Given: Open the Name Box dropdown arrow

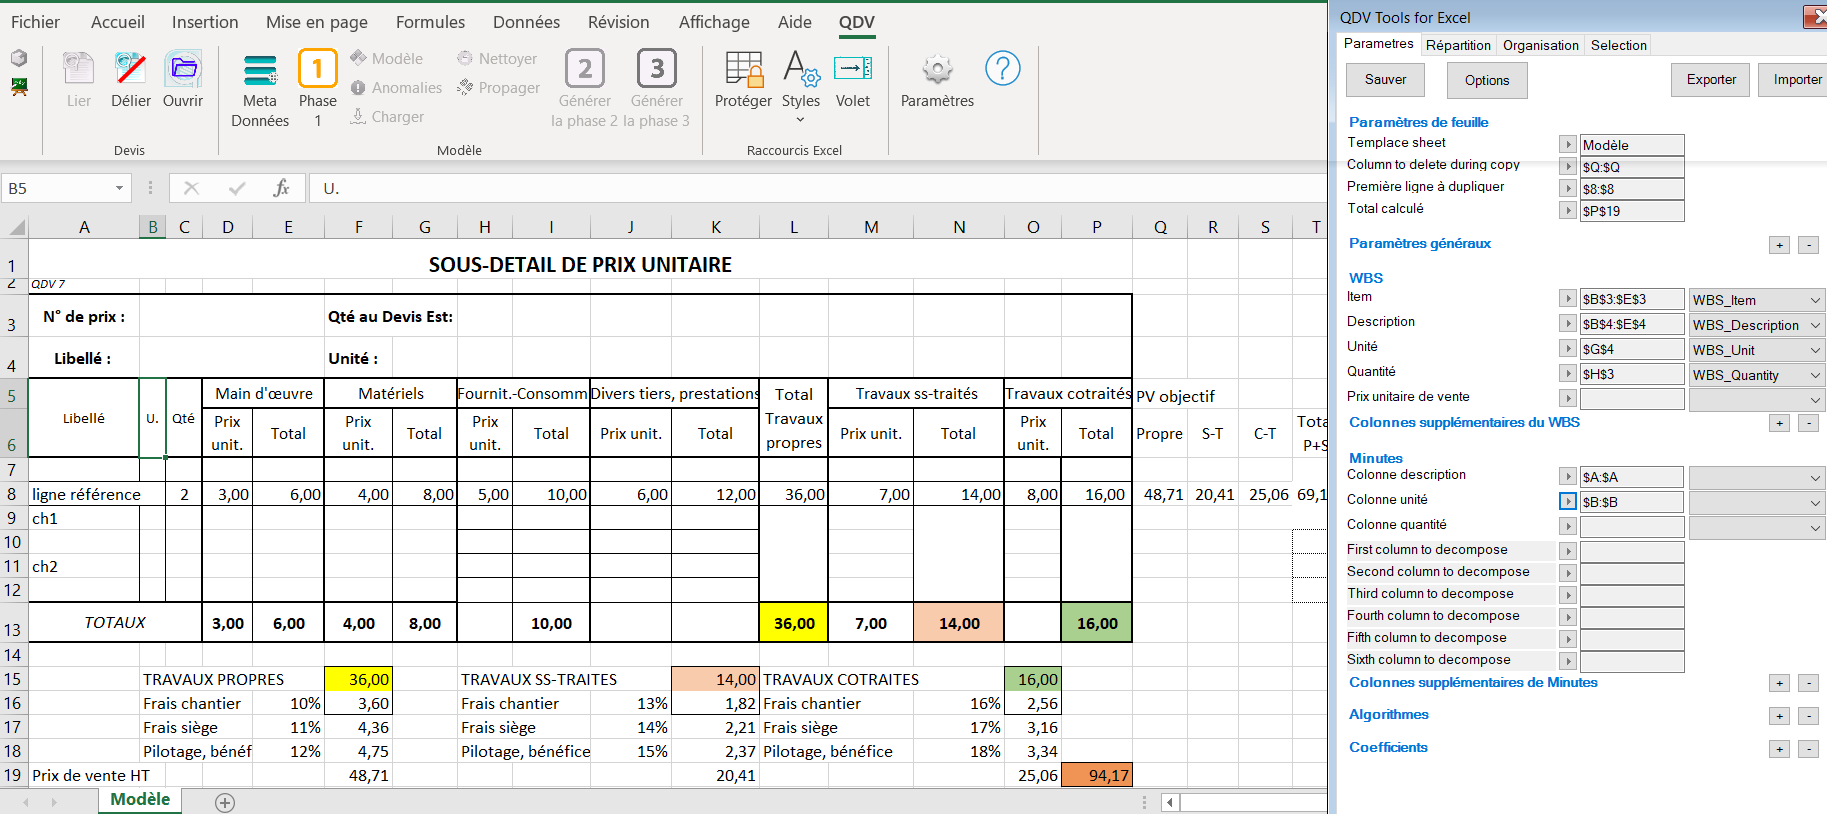Looking at the screenshot, I should (x=119, y=188).
